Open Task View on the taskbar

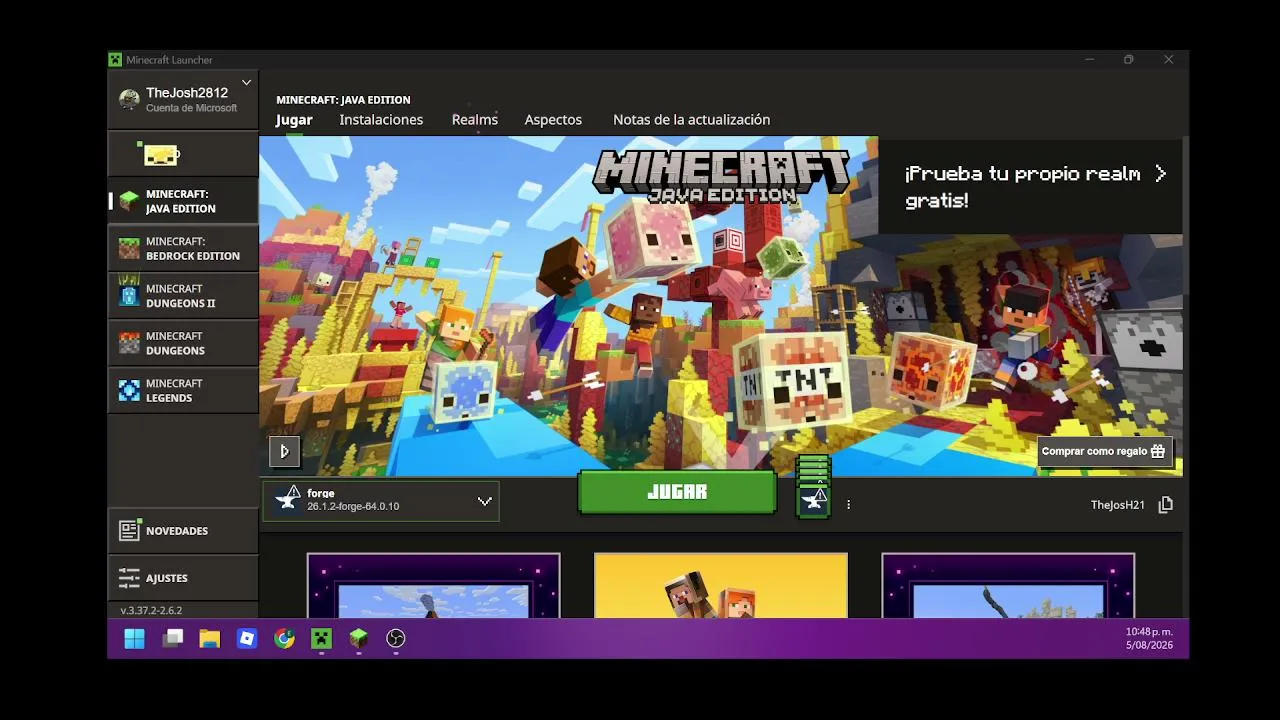pos(172,638)
